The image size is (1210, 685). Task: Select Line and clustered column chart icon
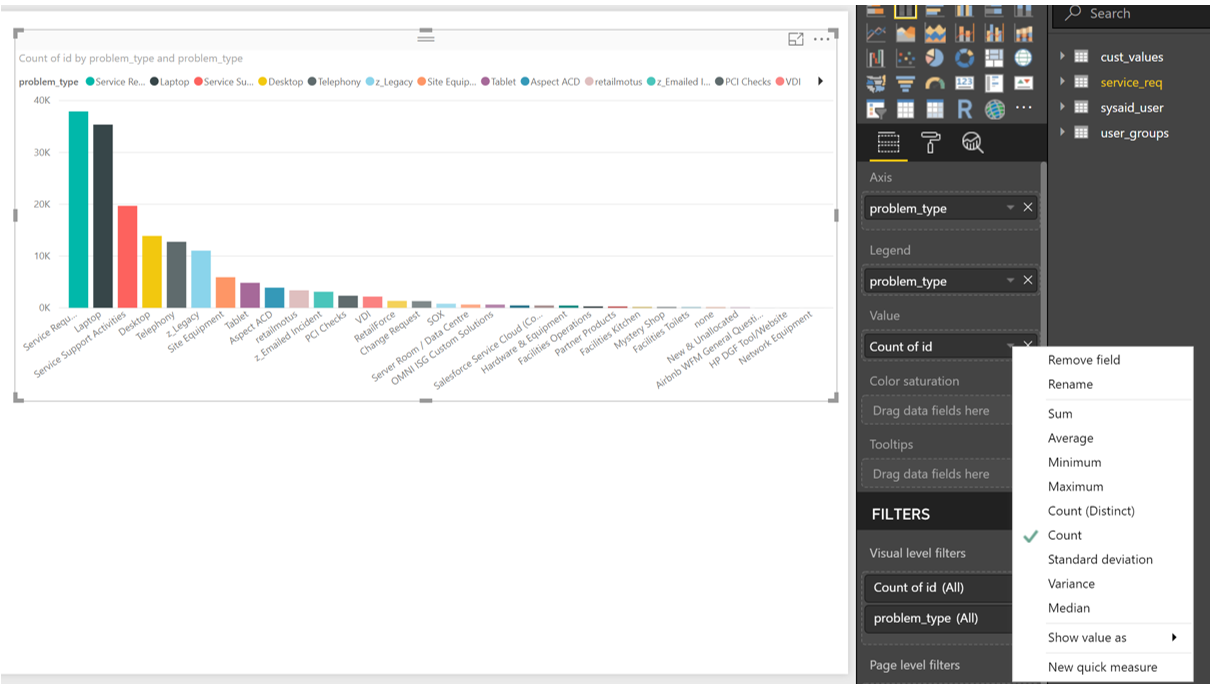(x=994, y=33)
